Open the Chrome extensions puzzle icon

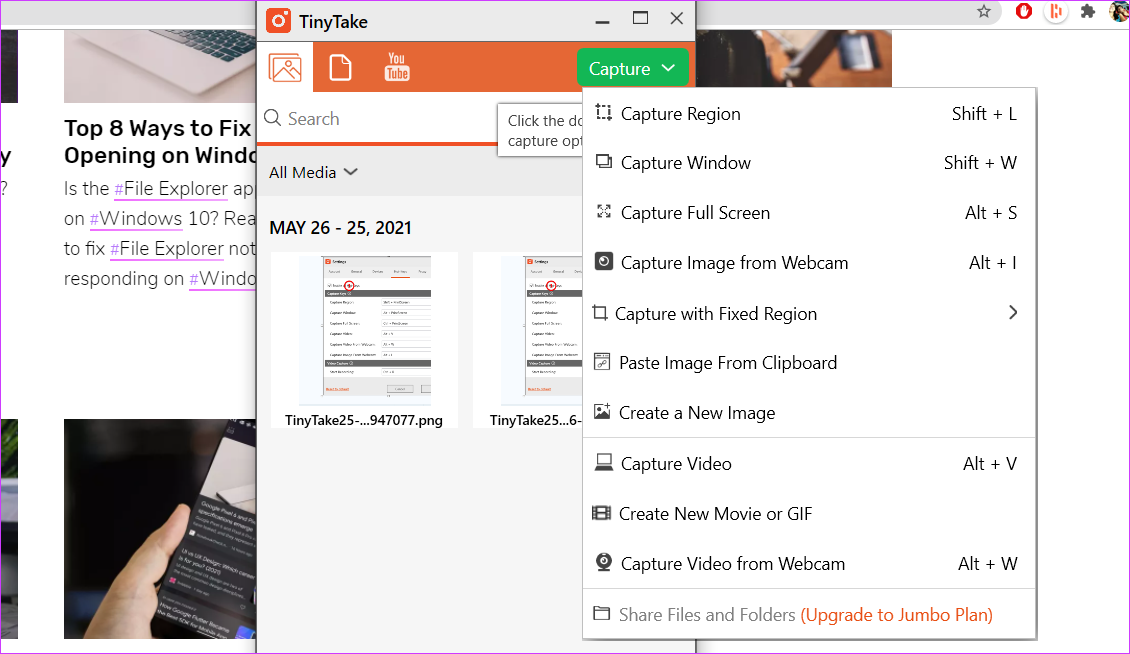click(1087, 12)
